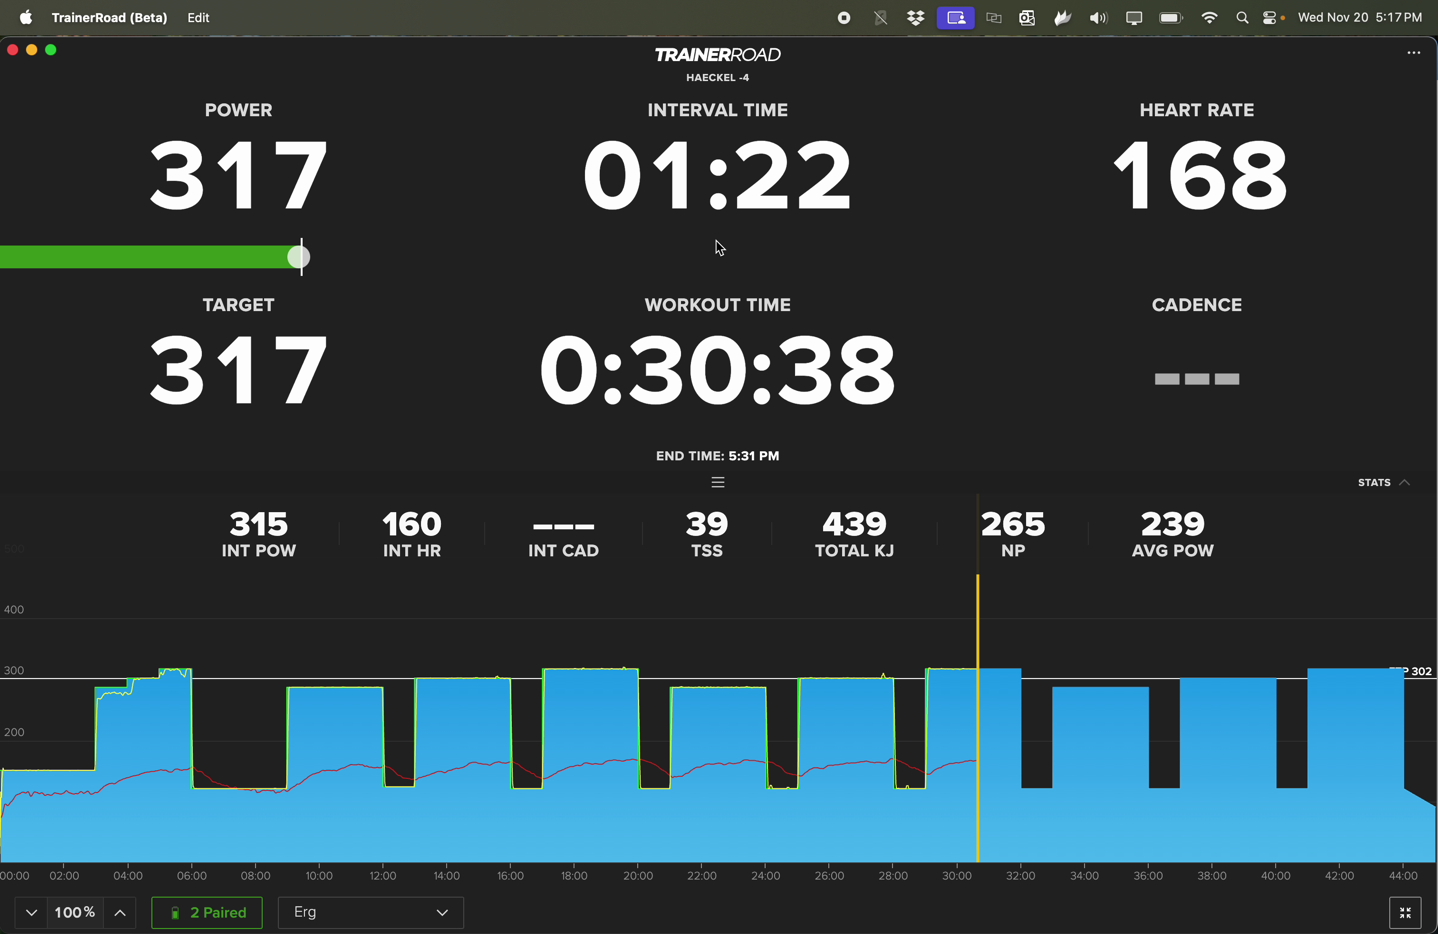The width and height of the screenshot is (1438, 934).
Task: Click the 265 NP stat
Action: [1013, 534]
